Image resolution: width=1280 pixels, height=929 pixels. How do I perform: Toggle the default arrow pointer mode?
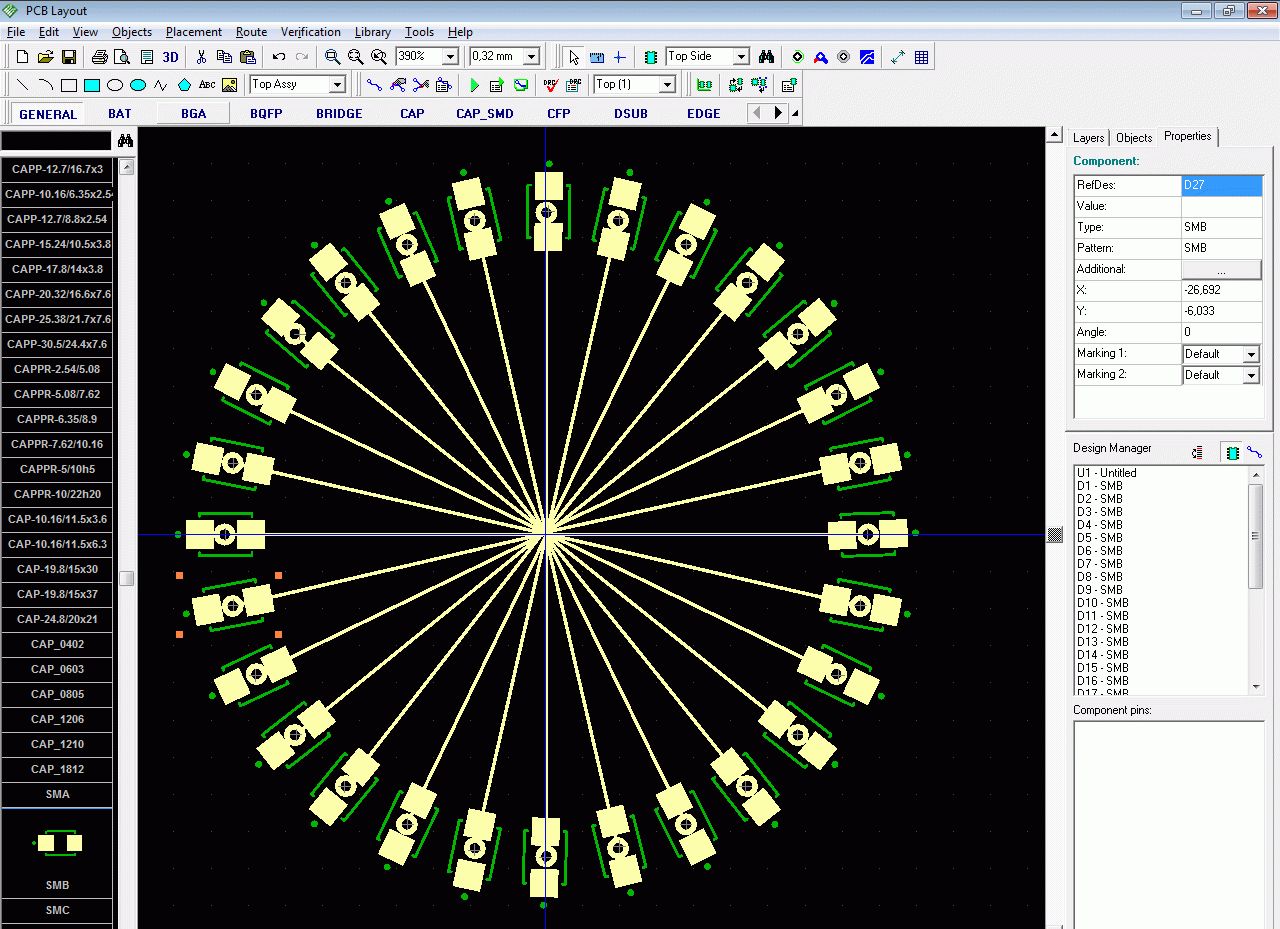pyautogui.click(x=573, y=57)
